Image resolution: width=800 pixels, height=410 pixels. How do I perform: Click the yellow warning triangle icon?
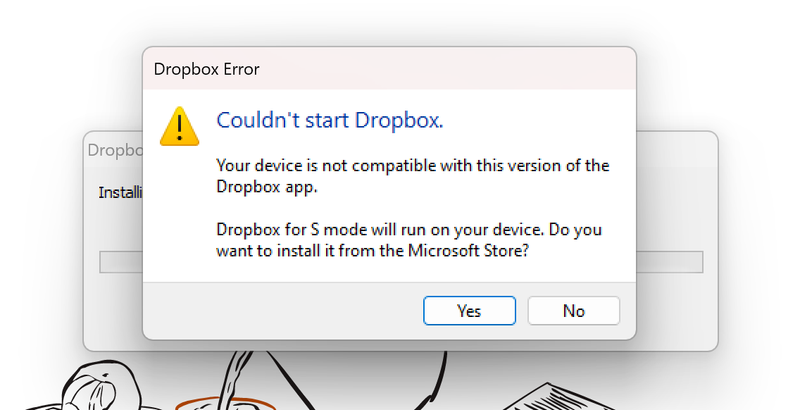[179, 126]
